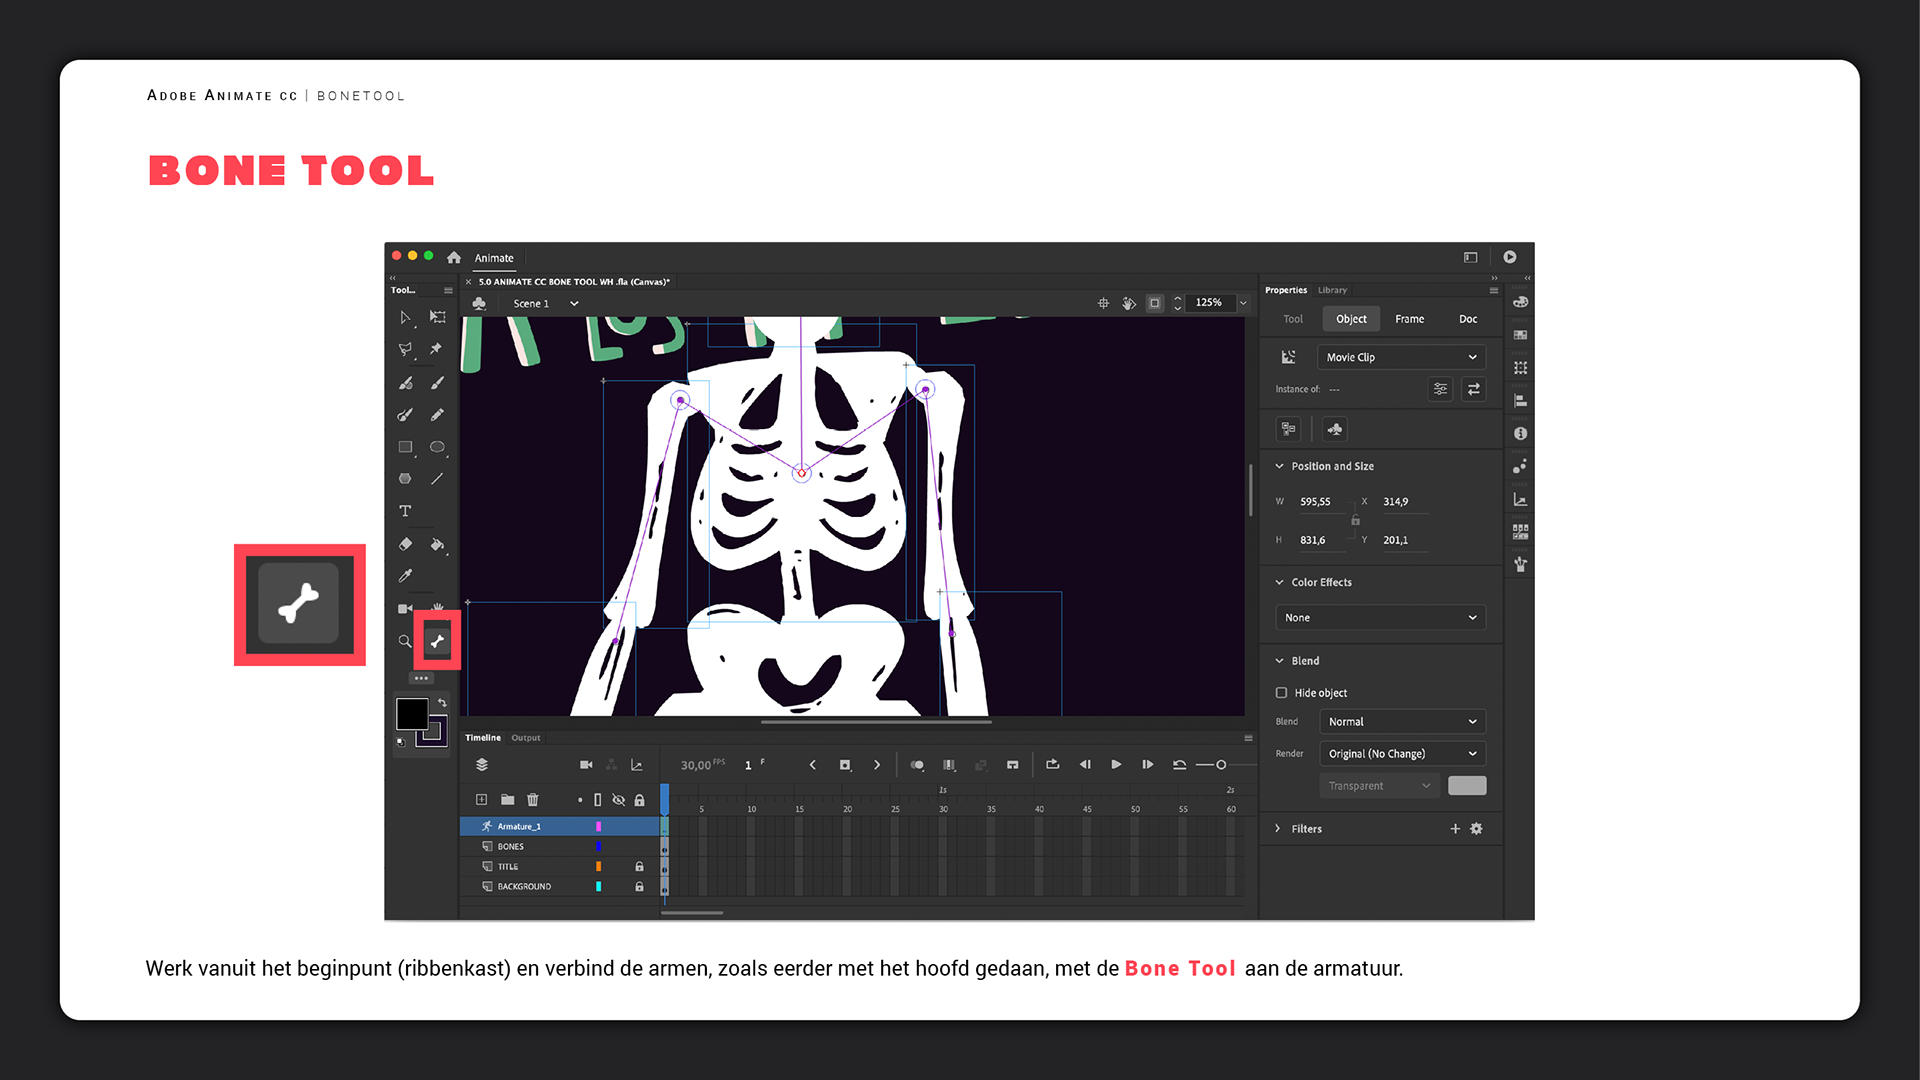
Task: Toggle visibility of all layers
Action: [618, 800]
